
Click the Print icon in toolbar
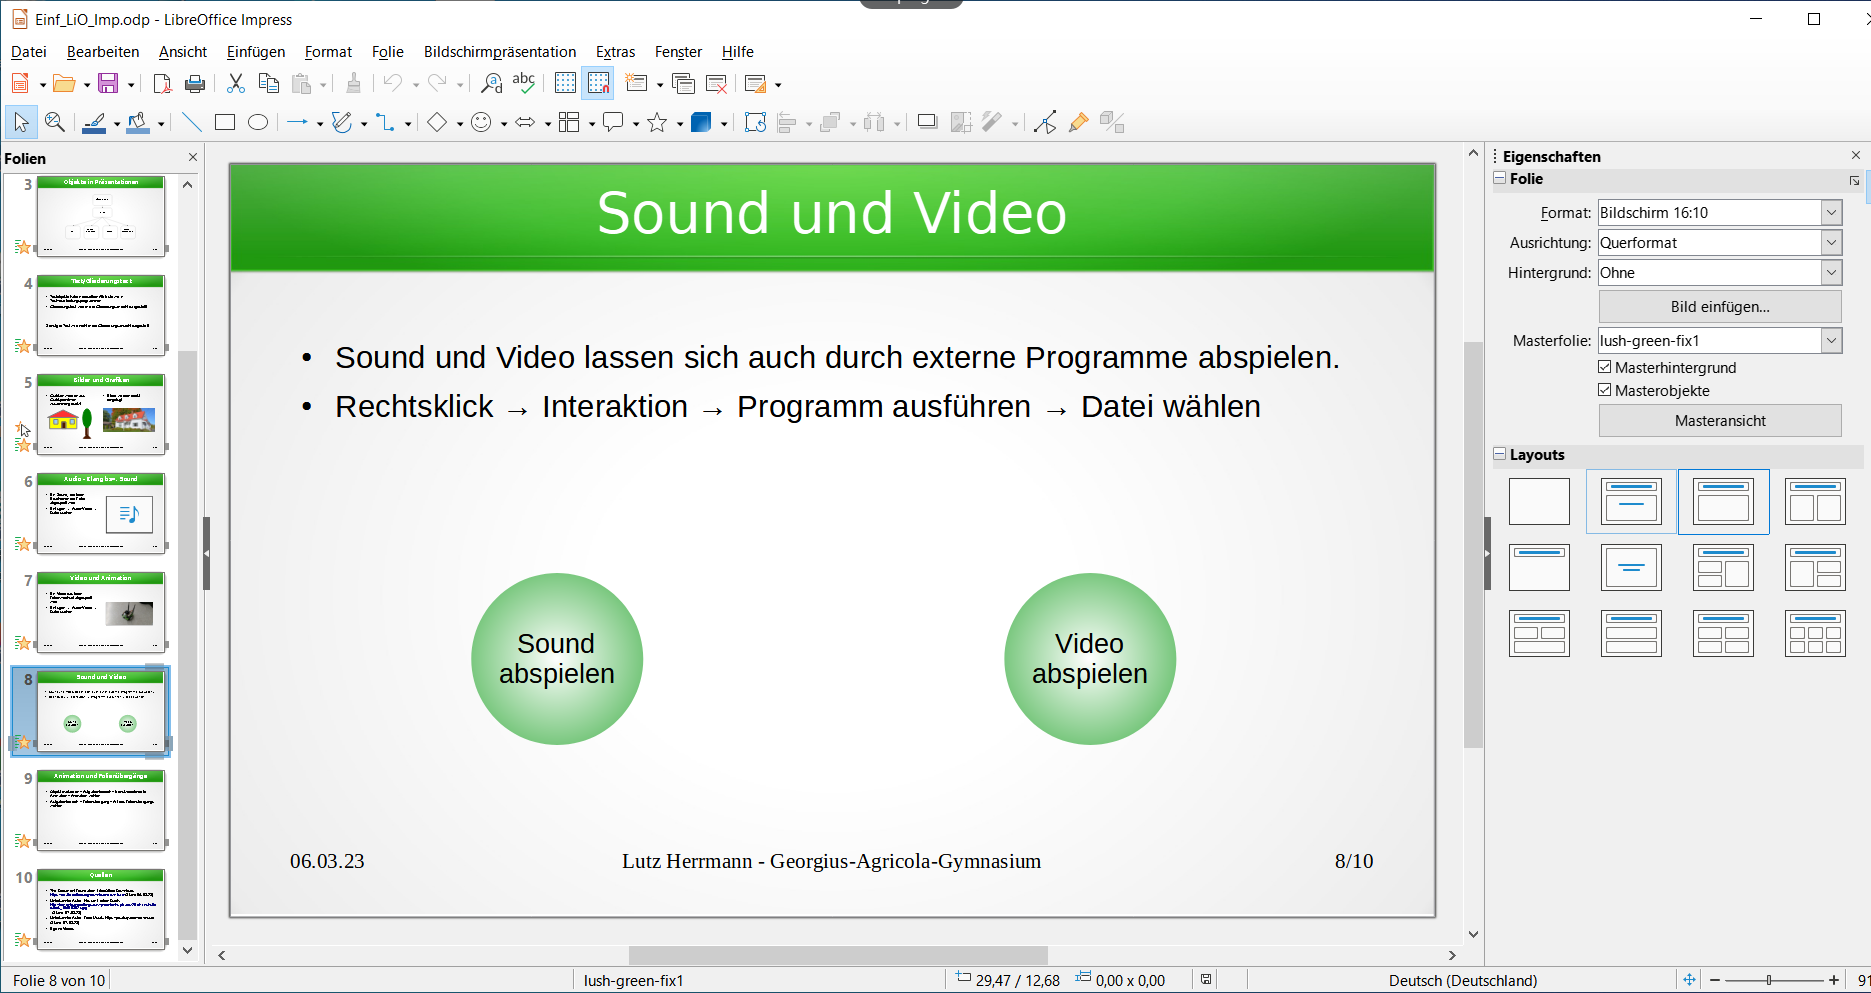click(195, 84)
